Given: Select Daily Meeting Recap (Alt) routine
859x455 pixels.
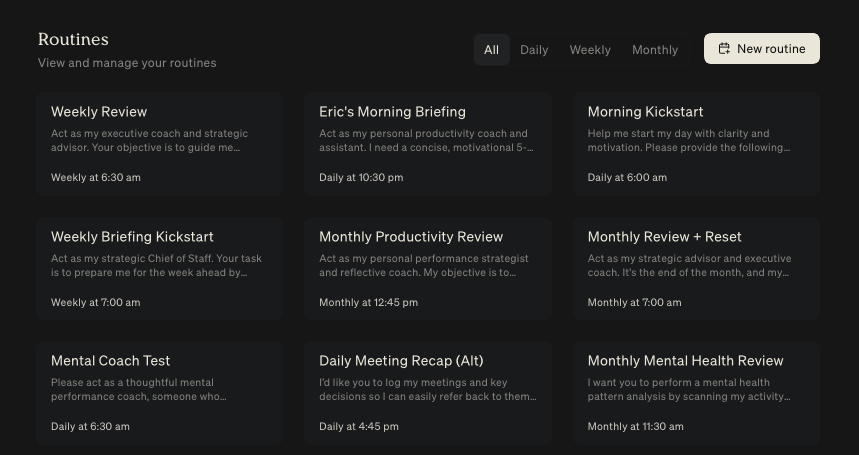Looking at the screenshot, I should coord(427,392).
